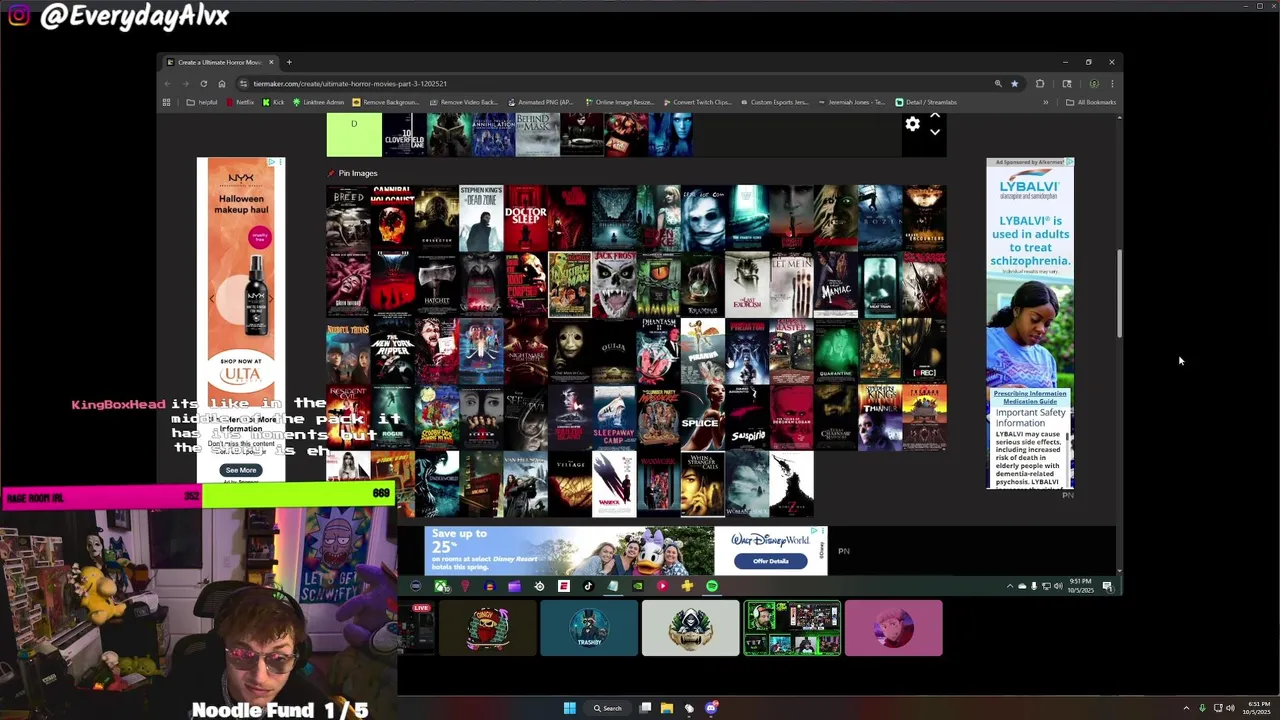This screenshot has width=1280, height=720.
Task: Click the taskbar Search box
Action: pyautogui.click(x=608, y=708)
